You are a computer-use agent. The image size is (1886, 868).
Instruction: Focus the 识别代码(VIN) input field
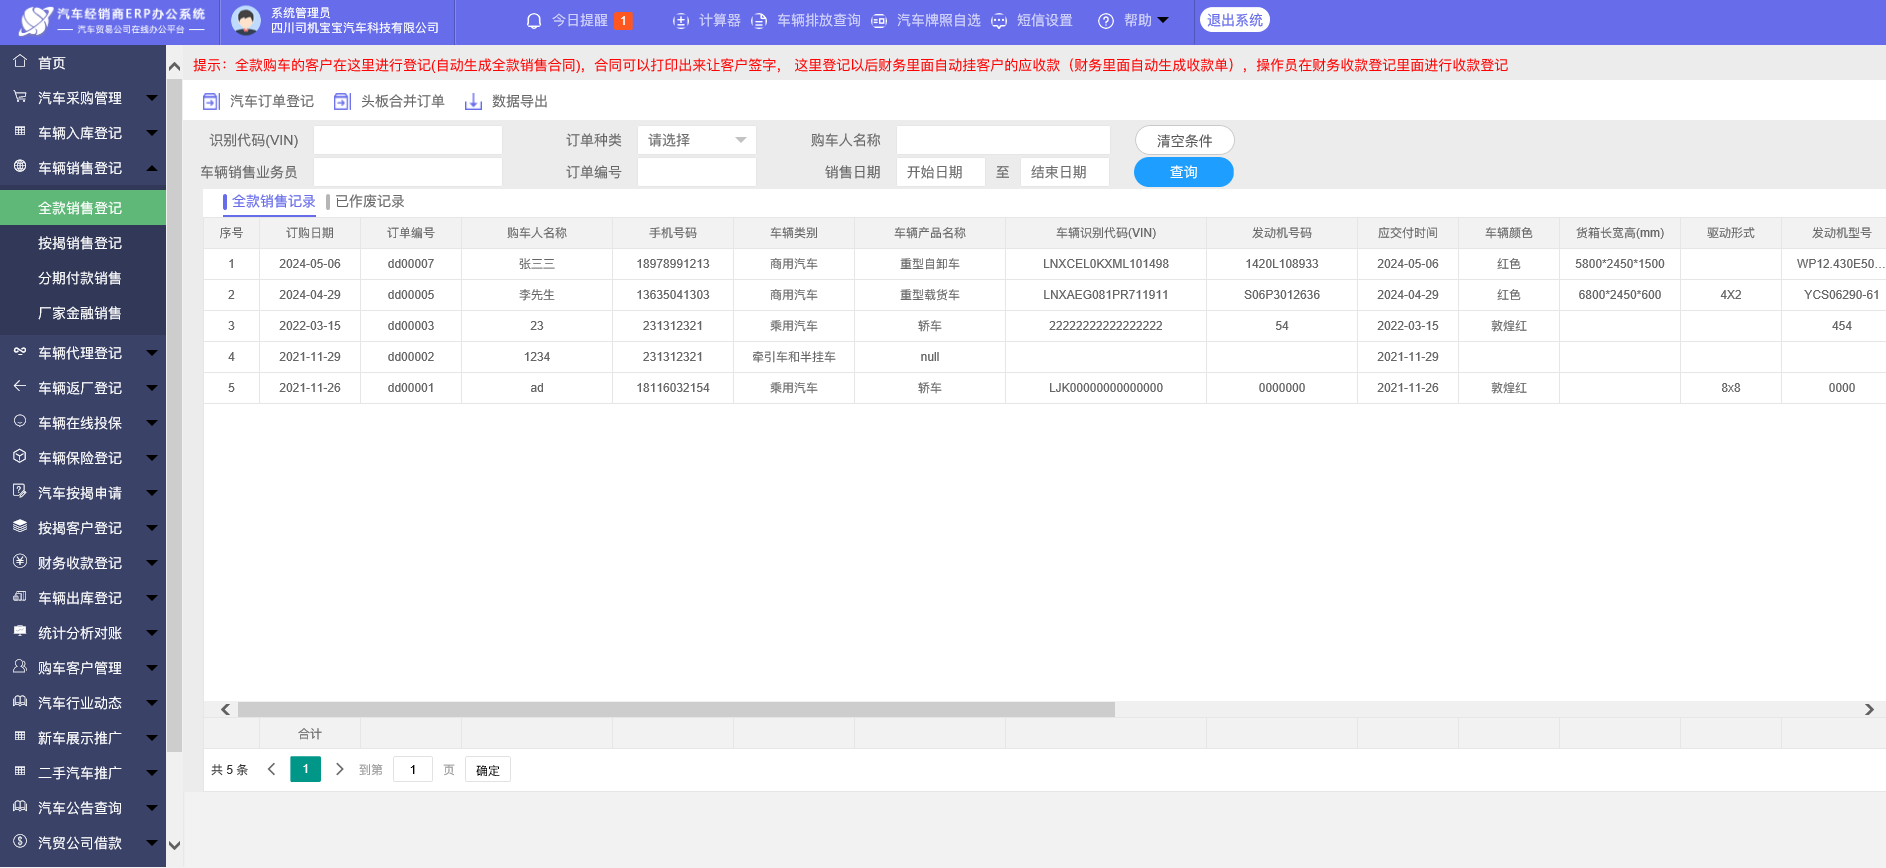(x=408, y=140)
